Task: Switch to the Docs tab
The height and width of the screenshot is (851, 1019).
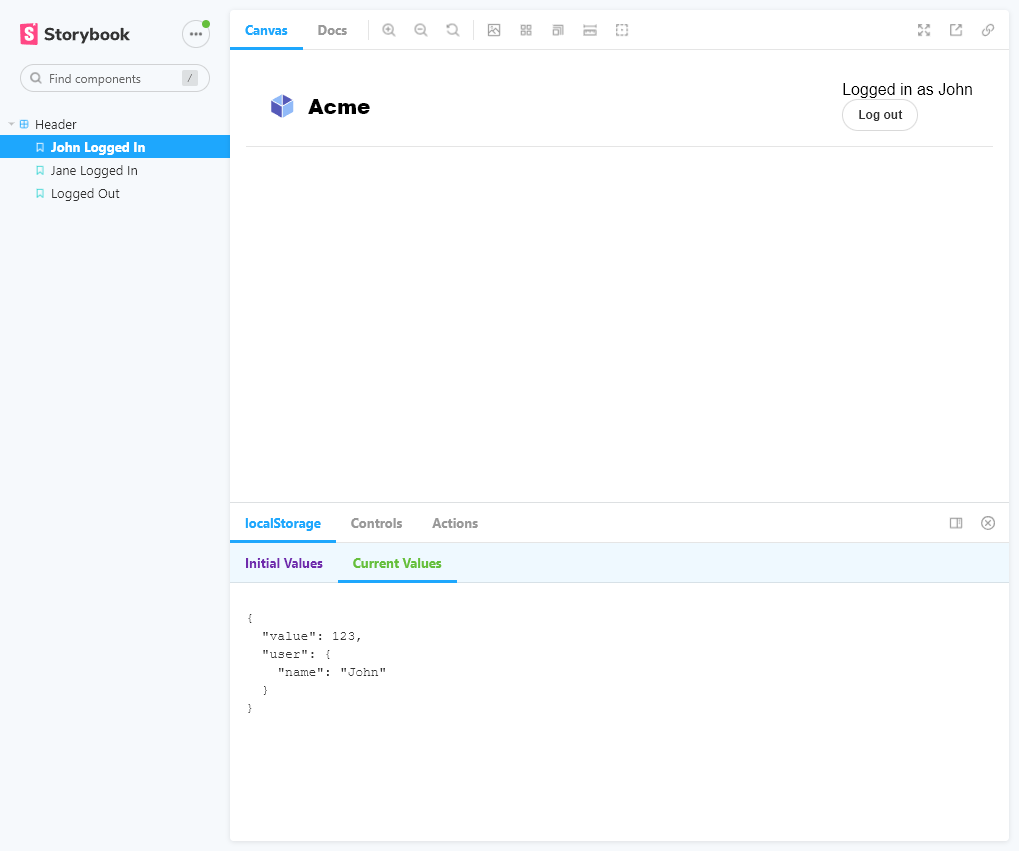Action: pos(332,30)
